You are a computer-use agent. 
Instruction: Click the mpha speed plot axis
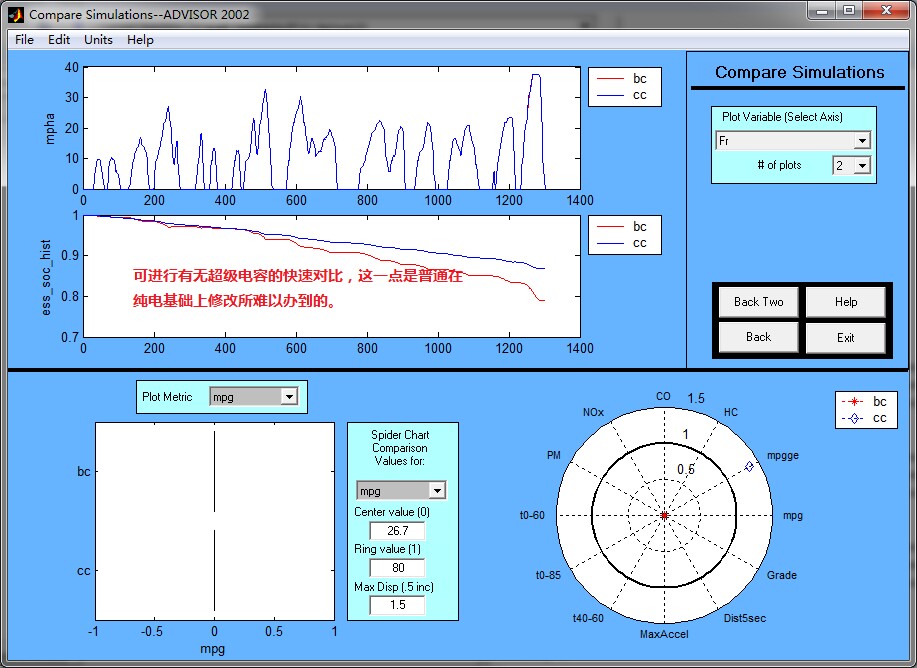332,128
